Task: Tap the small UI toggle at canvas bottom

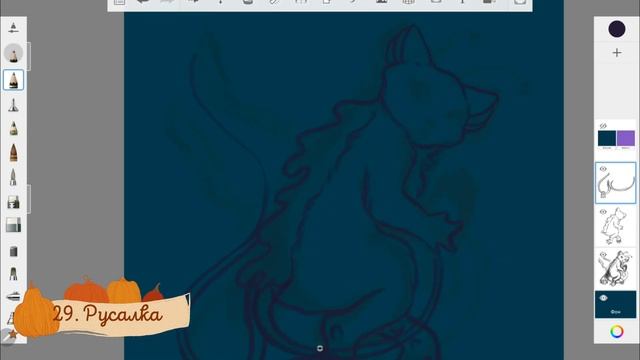Action: [x=320, y=348]
